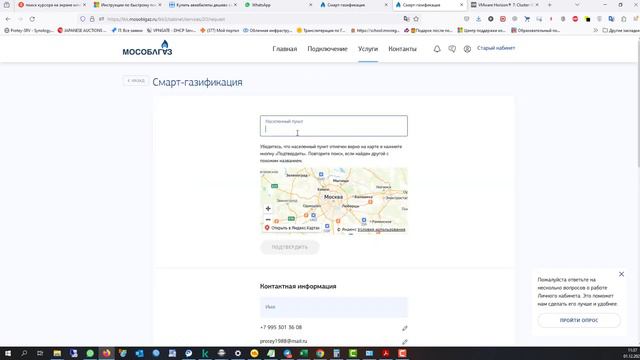
Task: Open the user profile icon in header
Action: (x=467, y=49)
